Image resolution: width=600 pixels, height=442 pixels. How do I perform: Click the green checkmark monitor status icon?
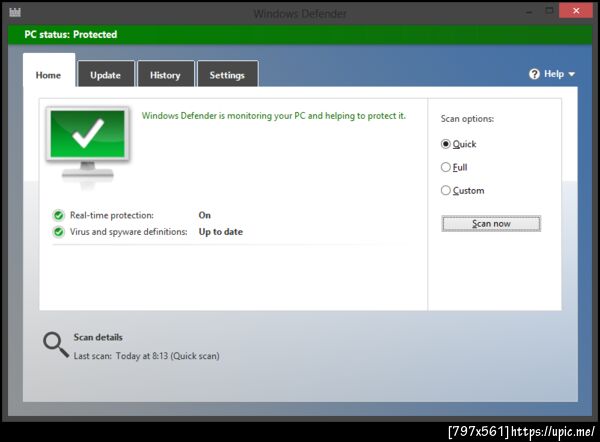[x=88, y=147]
